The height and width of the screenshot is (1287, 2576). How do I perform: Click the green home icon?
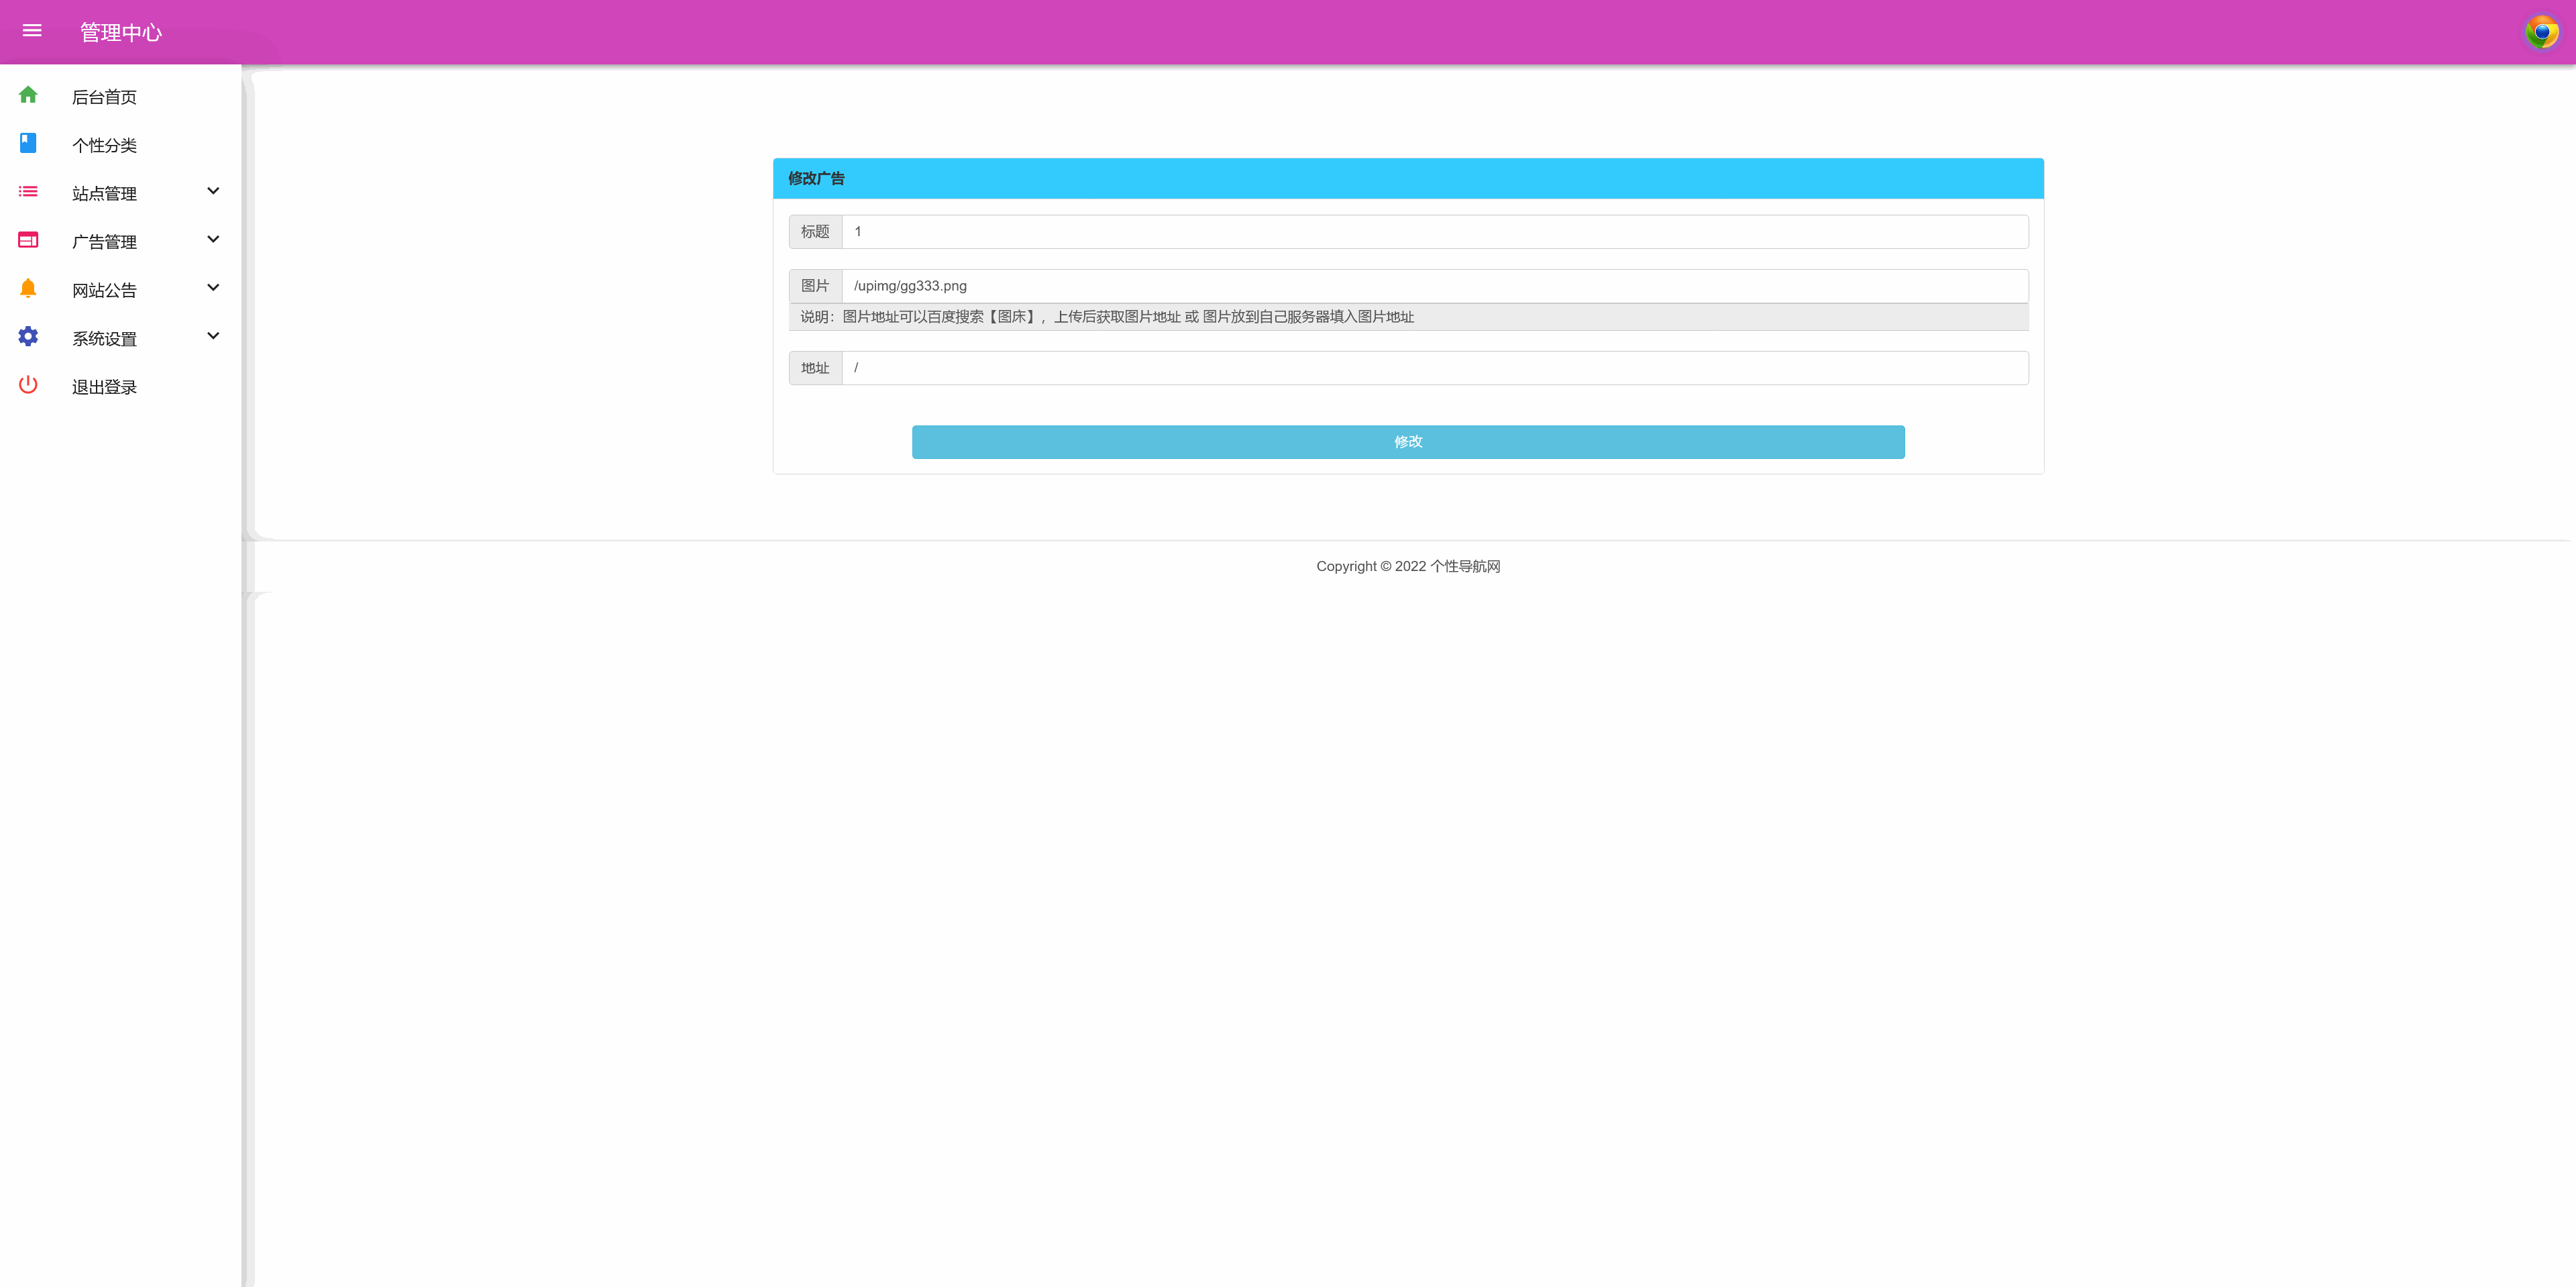click(28, 95)
